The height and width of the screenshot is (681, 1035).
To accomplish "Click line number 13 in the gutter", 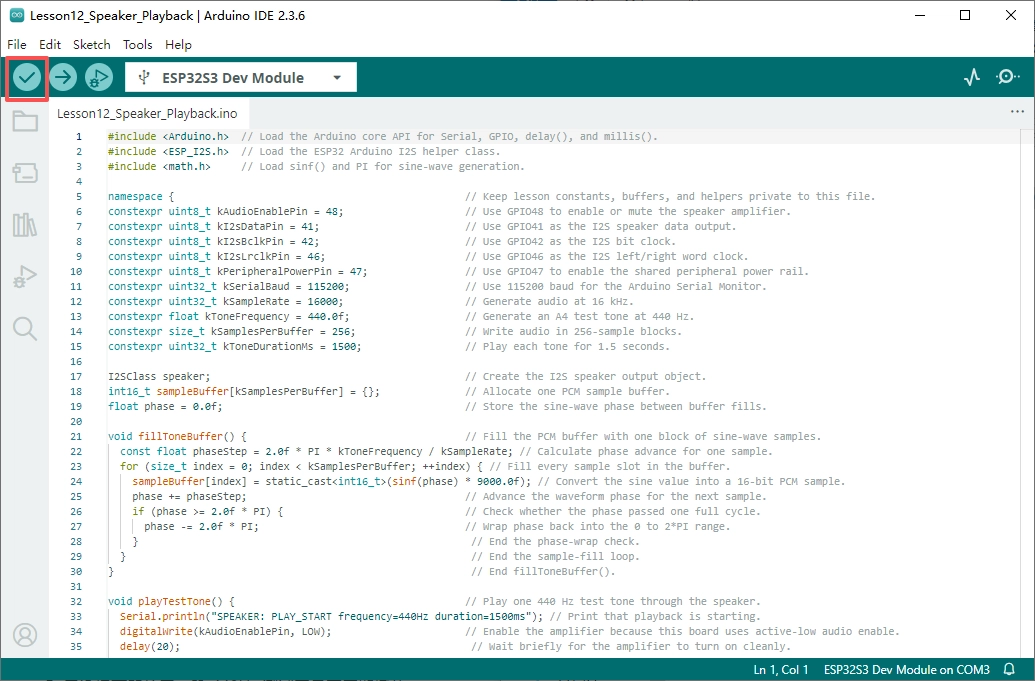I will [76, 317].
